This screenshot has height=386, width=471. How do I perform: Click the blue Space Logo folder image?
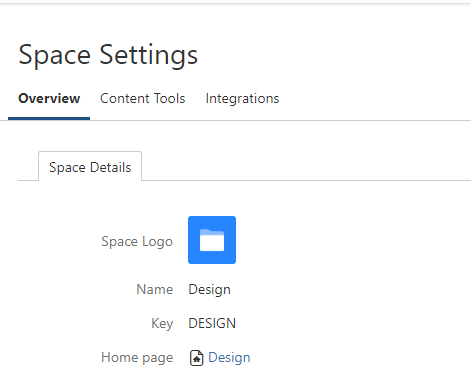212,240
